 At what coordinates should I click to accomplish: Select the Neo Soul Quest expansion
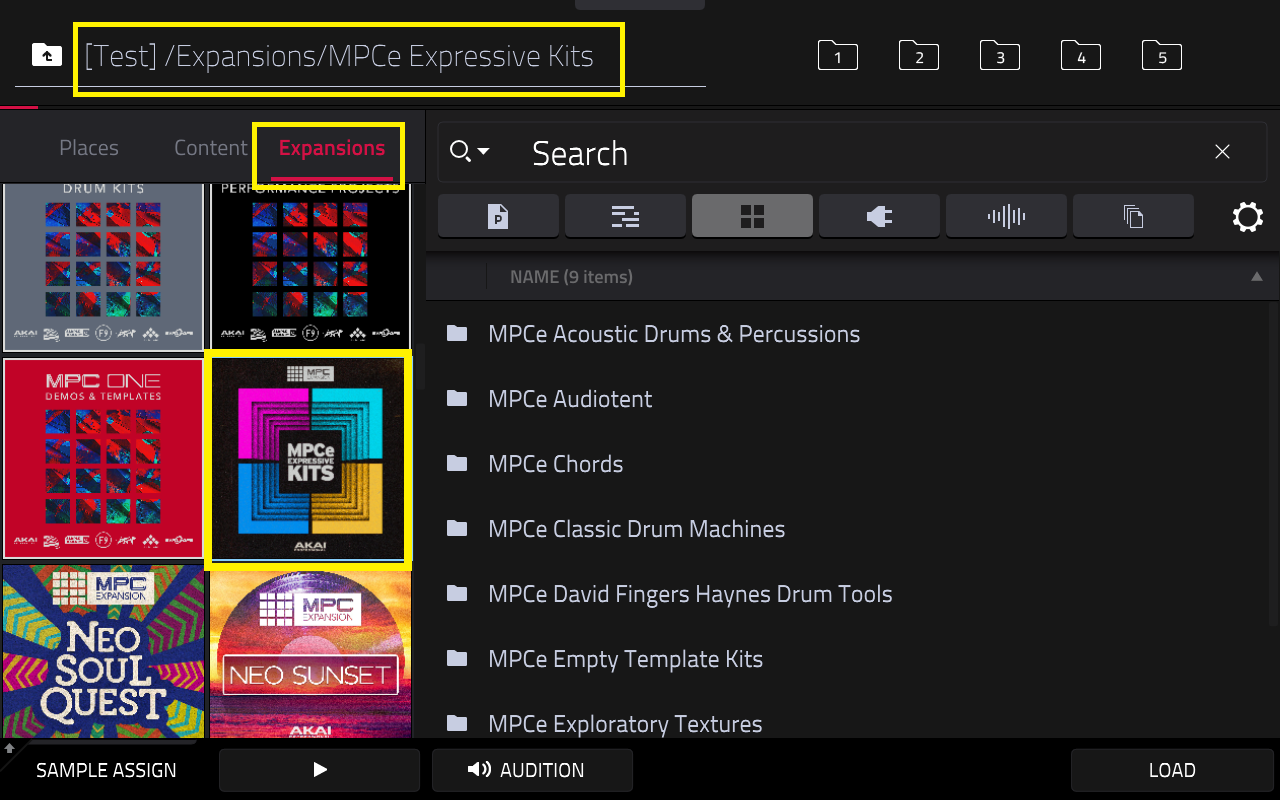pyautogui.click(x=103, y=651)
